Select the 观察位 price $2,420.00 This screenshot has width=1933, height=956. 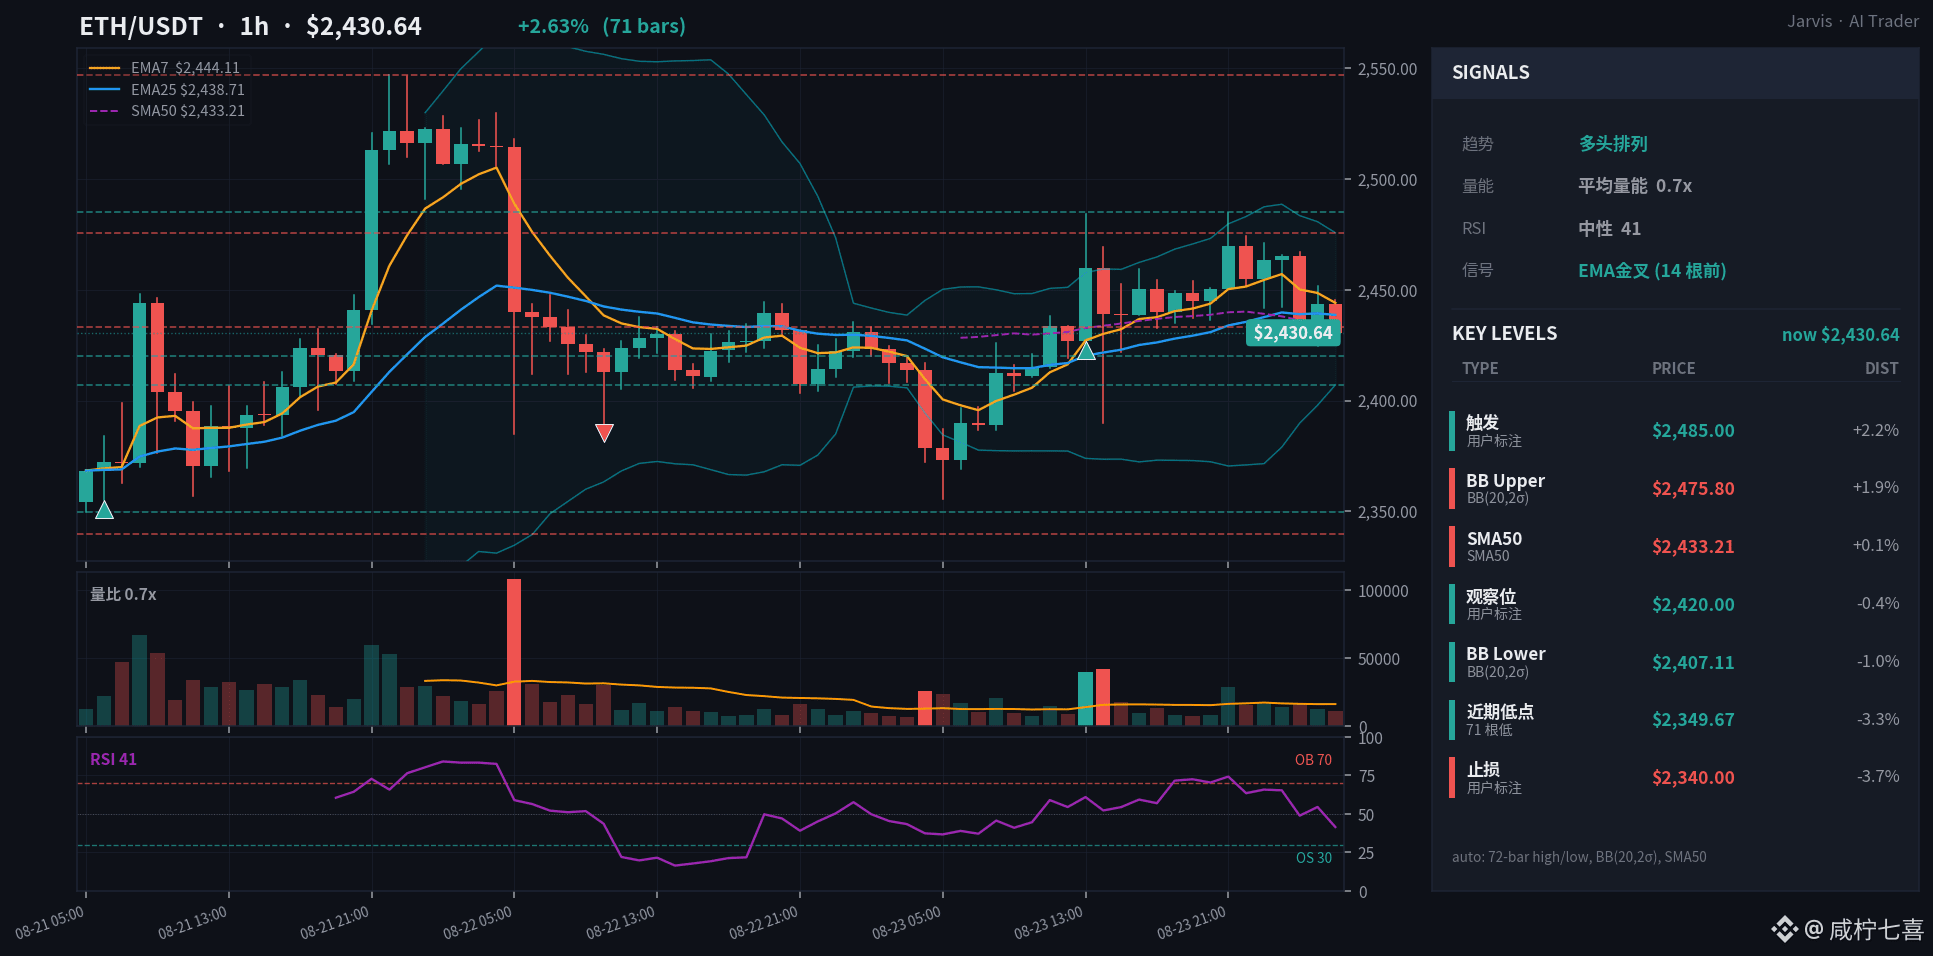click(x=1693, y=605)
